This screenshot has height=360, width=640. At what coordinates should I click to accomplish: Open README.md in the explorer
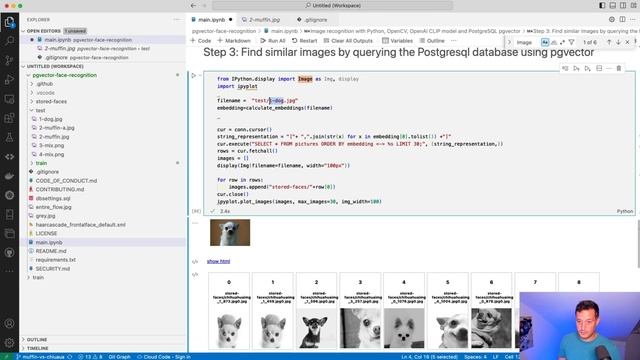pyautogui.click(x=51, y=251)
